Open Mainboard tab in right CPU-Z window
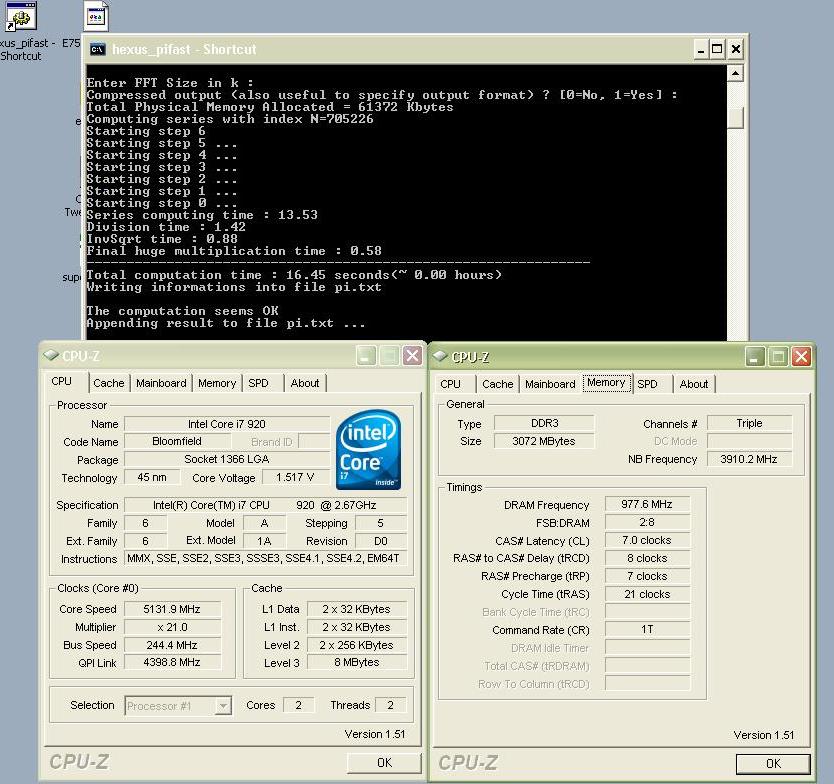Image resolution: width=834 pixels, height=784 pixels. click(x=550, y=384)
